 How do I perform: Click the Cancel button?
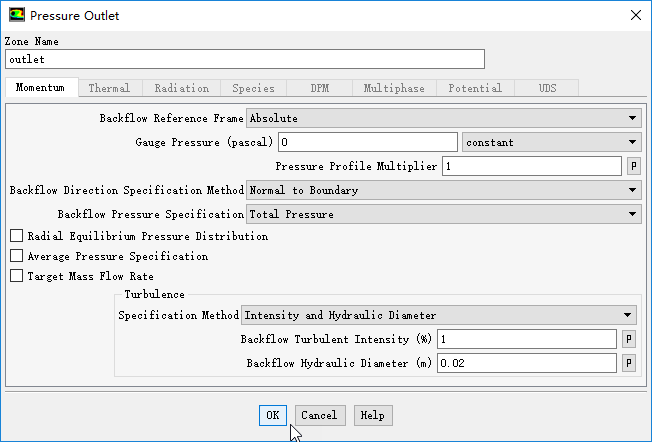click(319, 415)
